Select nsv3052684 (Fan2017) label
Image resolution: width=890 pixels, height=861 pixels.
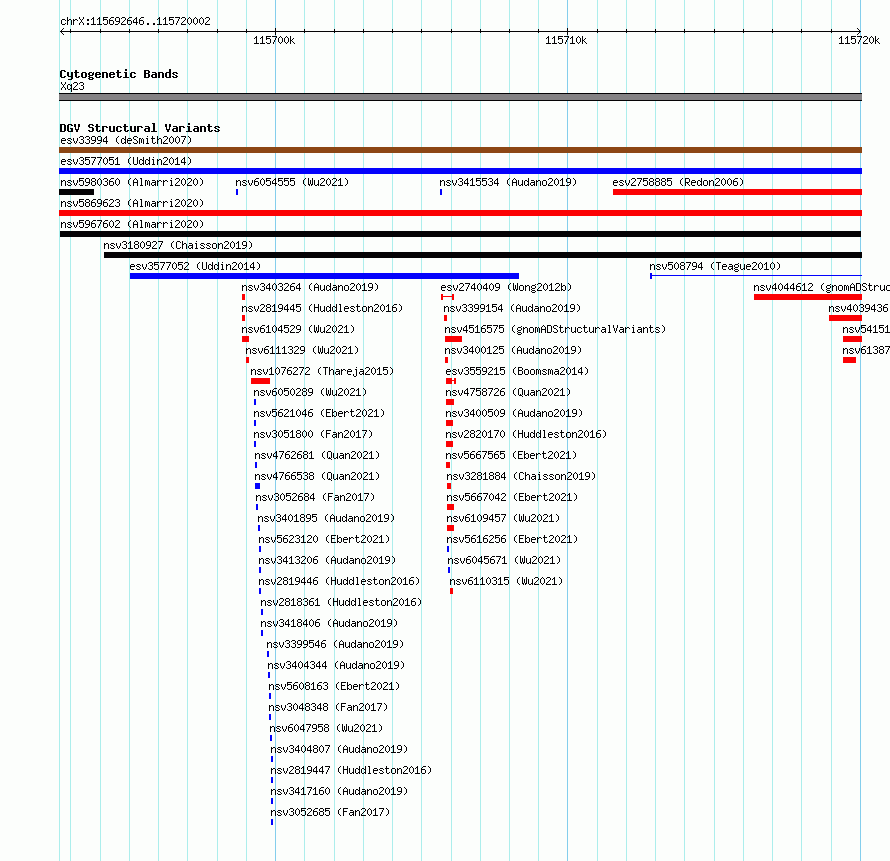315,497
